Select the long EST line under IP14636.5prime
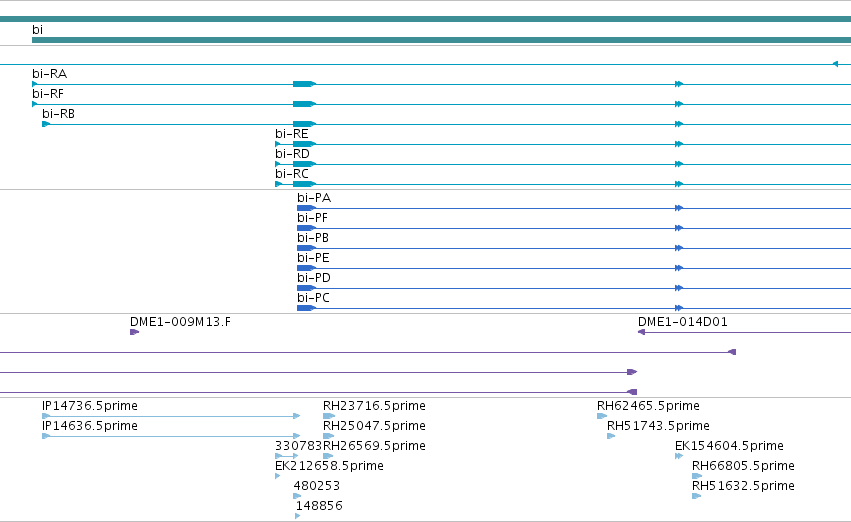The height and width of the screenshot is (522, 851). pos(171,436)
